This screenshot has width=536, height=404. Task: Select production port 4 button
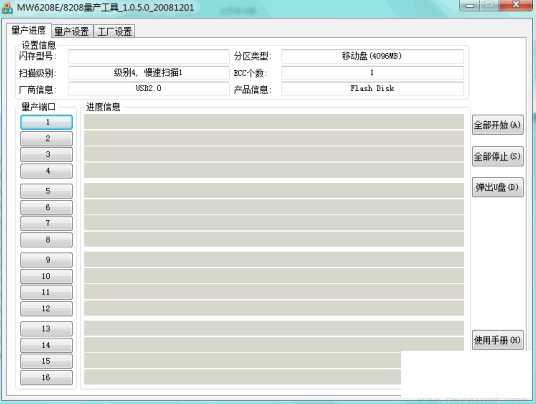[46, 171]
